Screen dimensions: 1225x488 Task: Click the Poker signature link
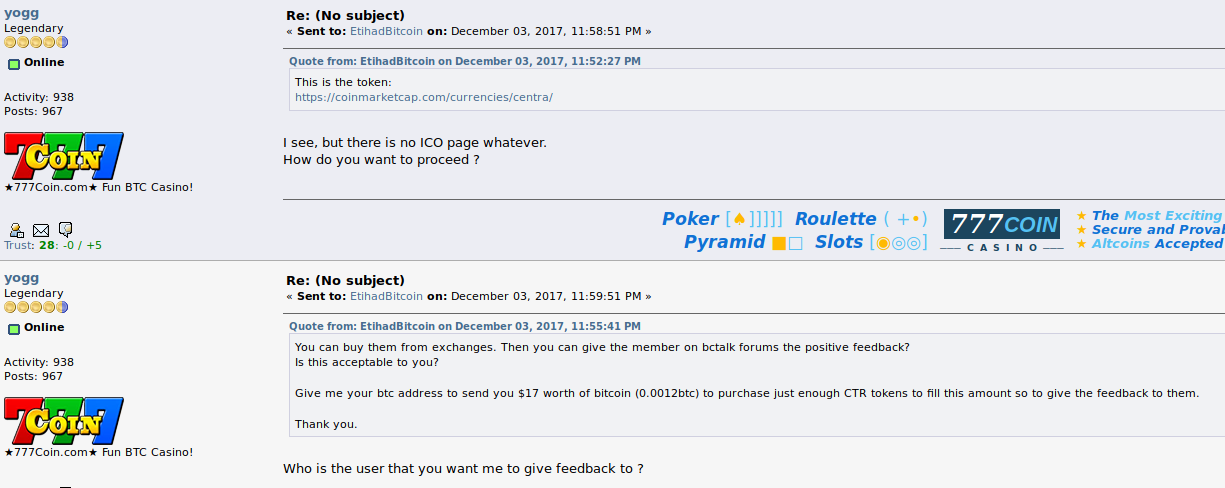690,218
